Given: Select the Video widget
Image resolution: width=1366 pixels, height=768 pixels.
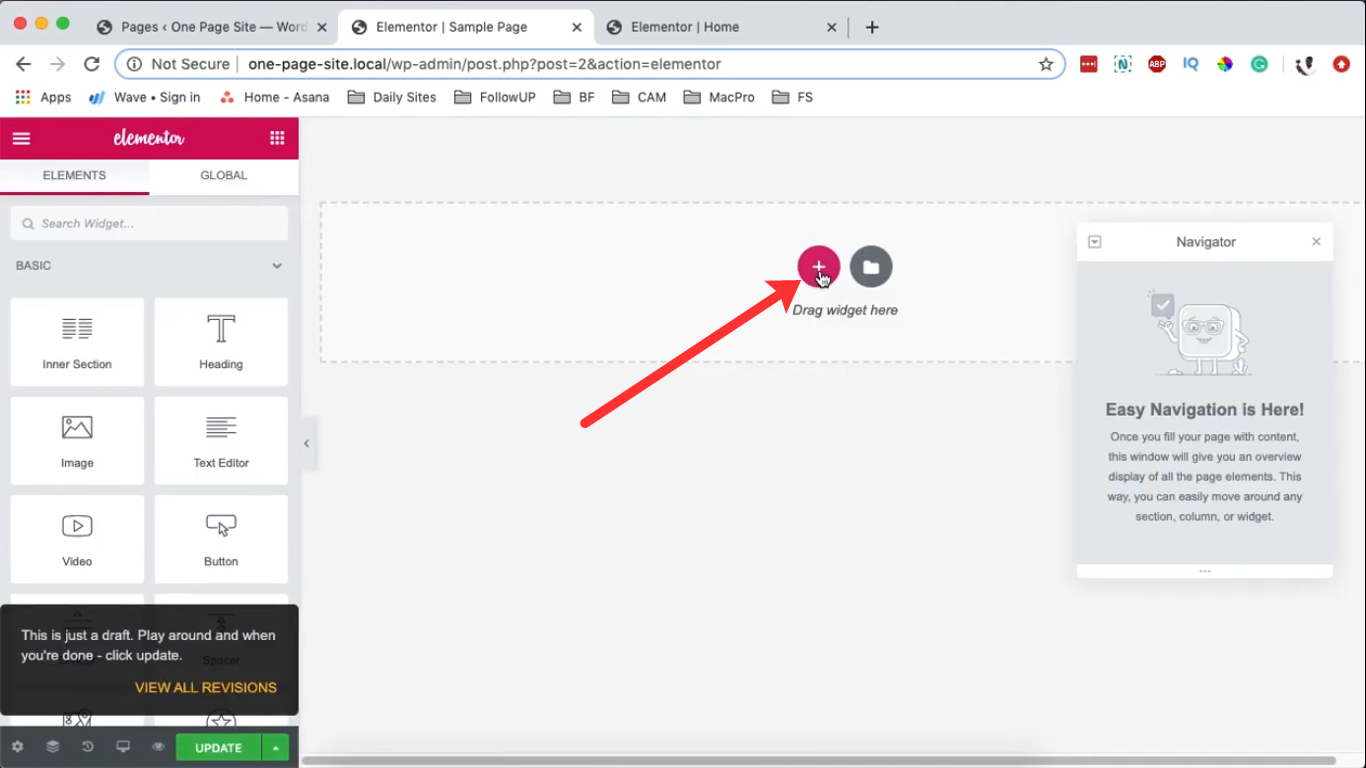Looking at the screenshot, I should [77, 539].
